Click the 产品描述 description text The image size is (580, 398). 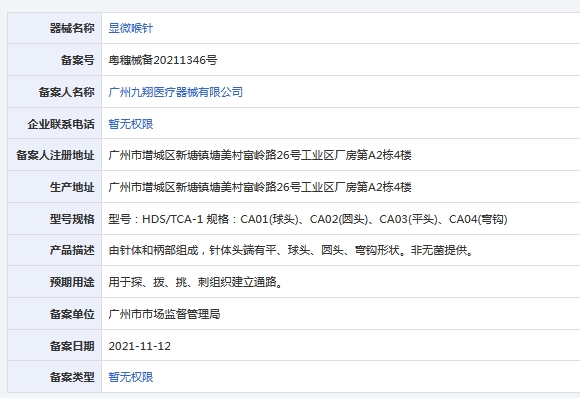291,250
